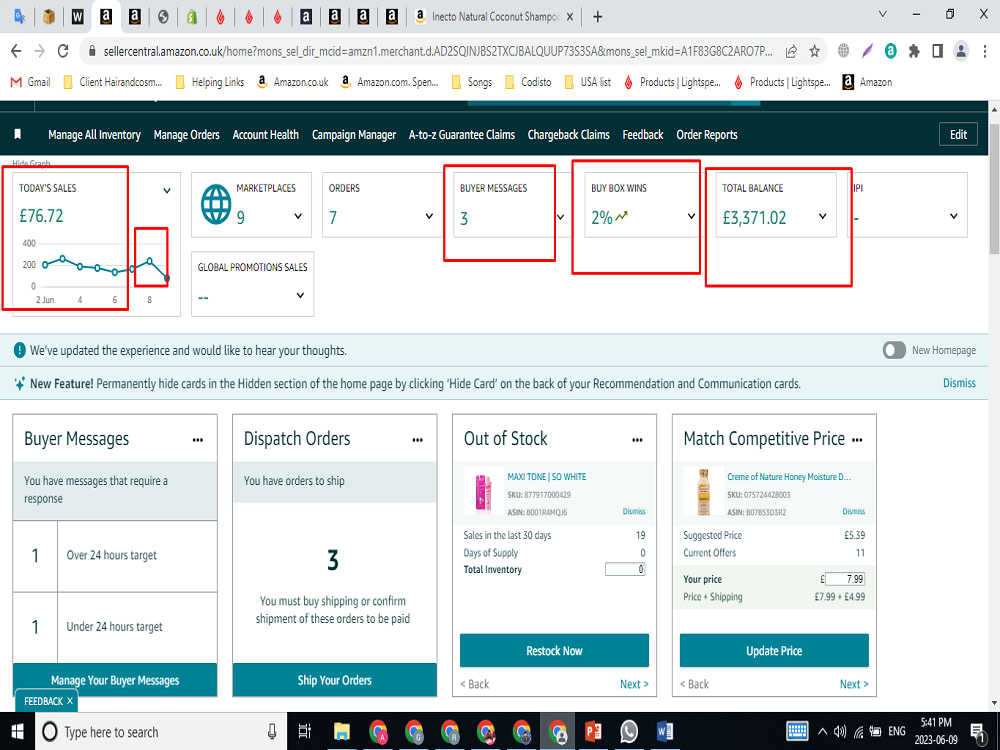The height and width of the screenshot is (750, 1000).
Task: Click the Creme of Nature product thumbnail
Action: click(x=703, y=492)
